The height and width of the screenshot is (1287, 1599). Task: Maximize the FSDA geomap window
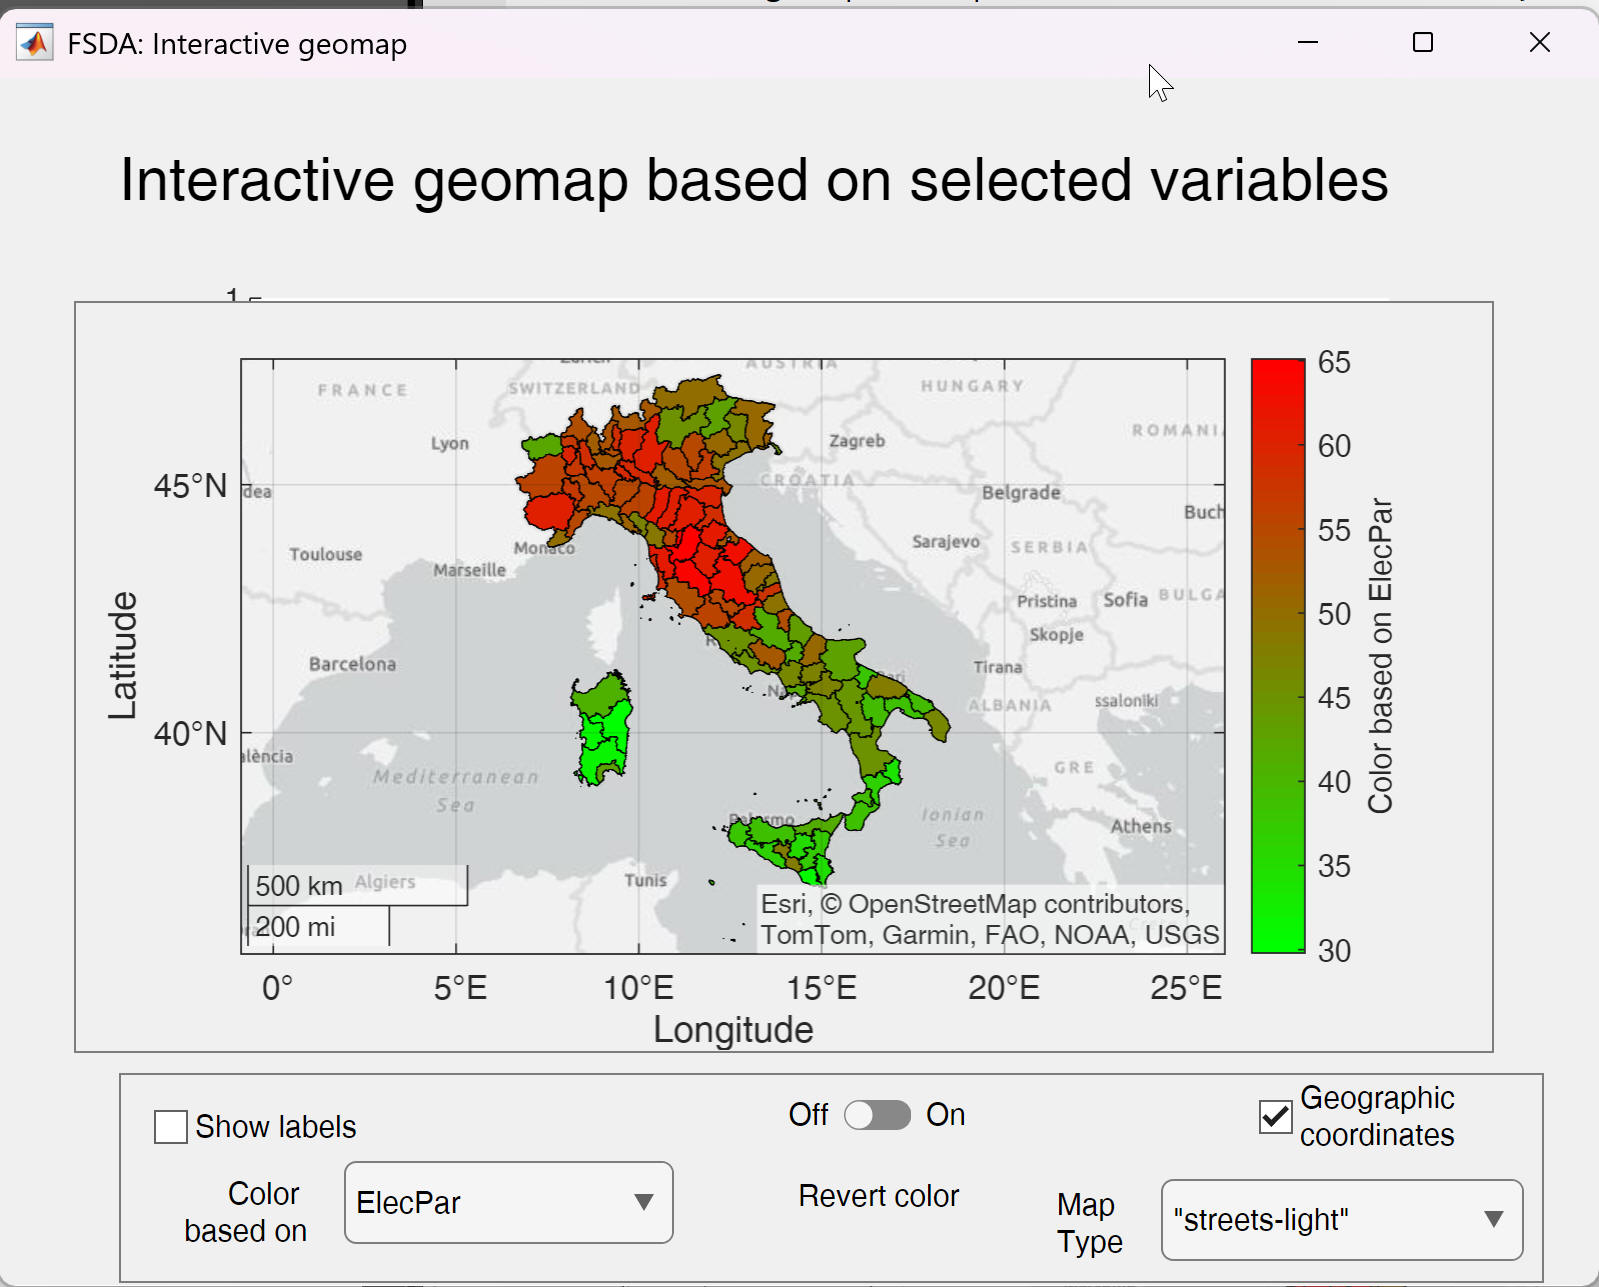pos(1422,42)
